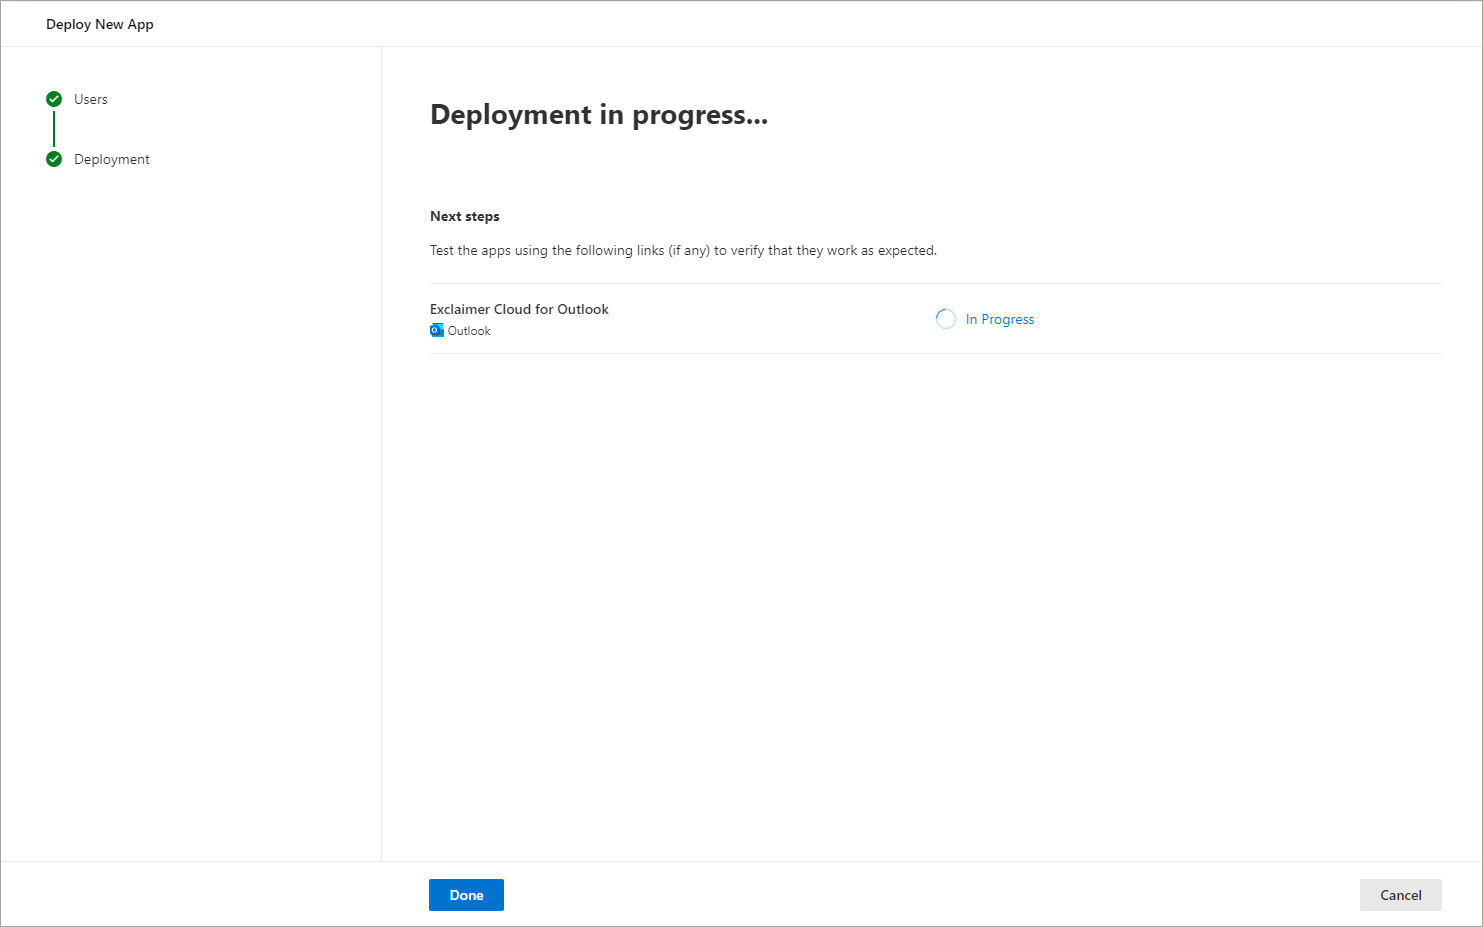This screenshot has height=927, width=1483.
Task: Click the In Progress spinner icon
Action: 945,319
